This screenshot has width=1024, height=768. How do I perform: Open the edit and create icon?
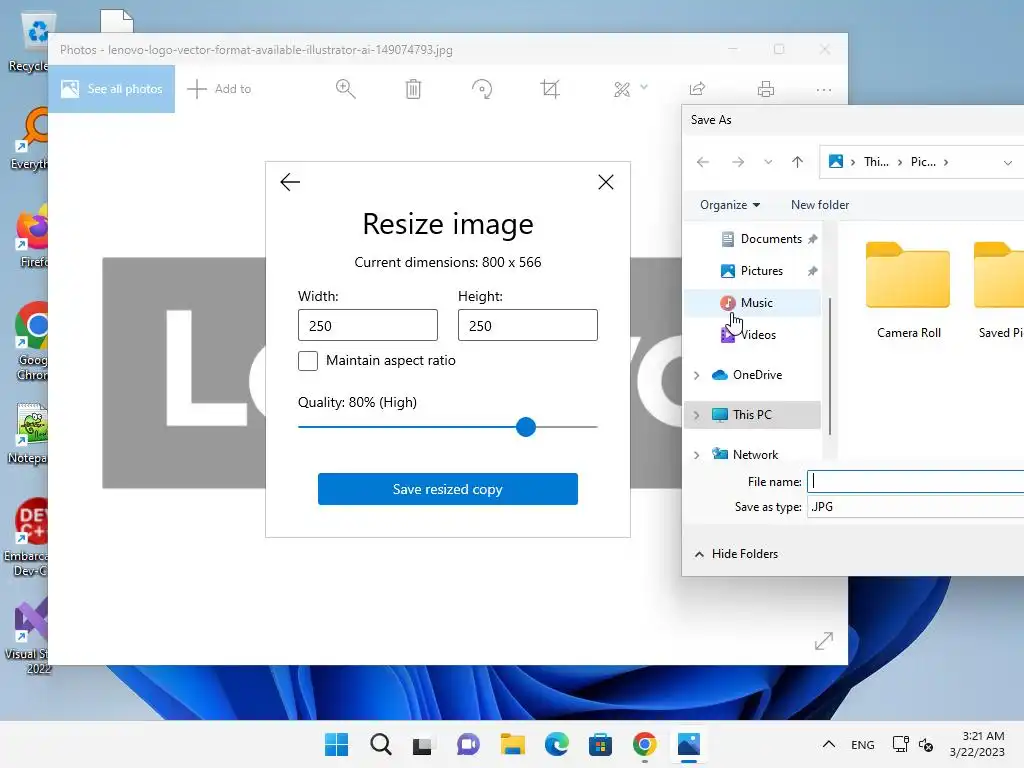point(622,89)
